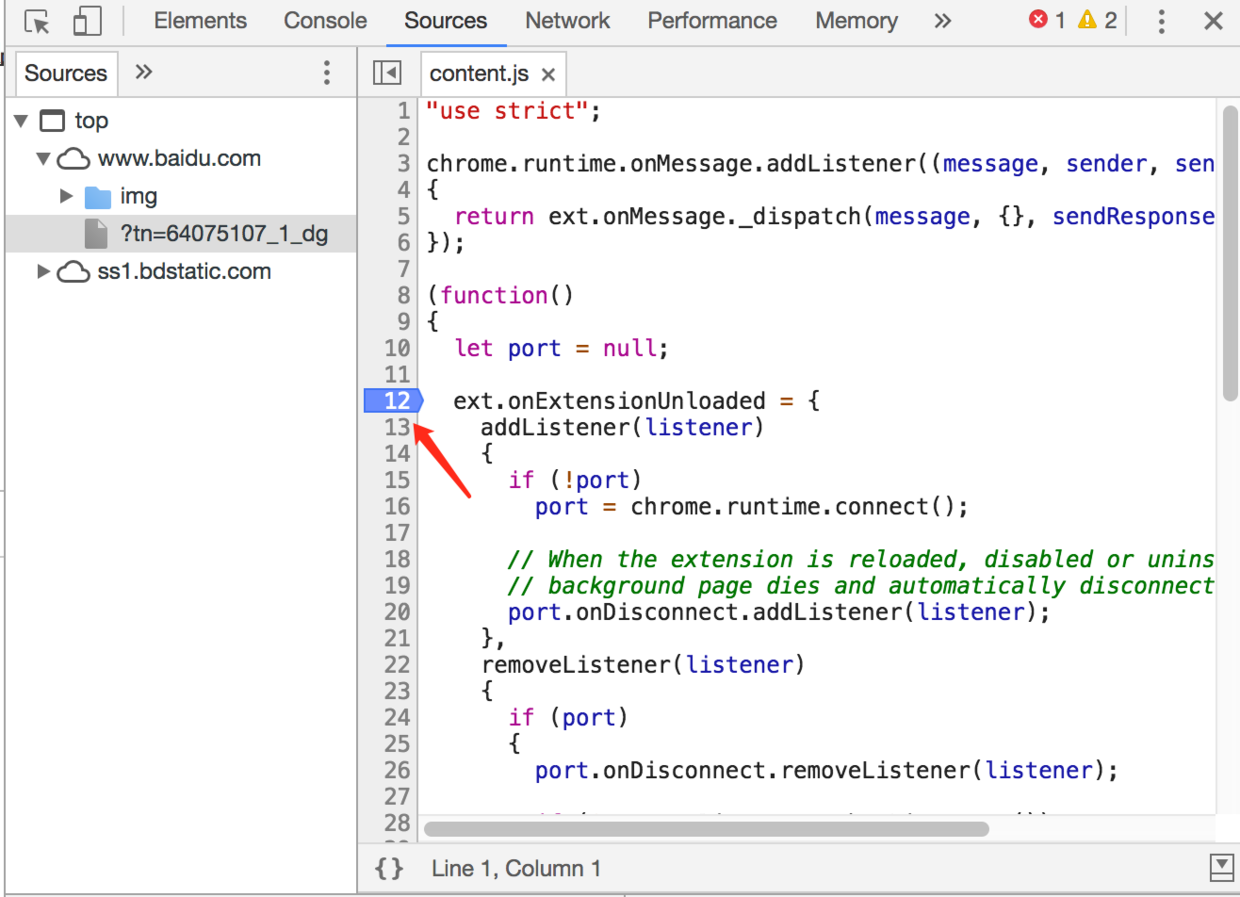Click the code editor vertical scrollbar
Image resolution: width=1240 pixels, height=897 pixels.
pos(1230,253)
